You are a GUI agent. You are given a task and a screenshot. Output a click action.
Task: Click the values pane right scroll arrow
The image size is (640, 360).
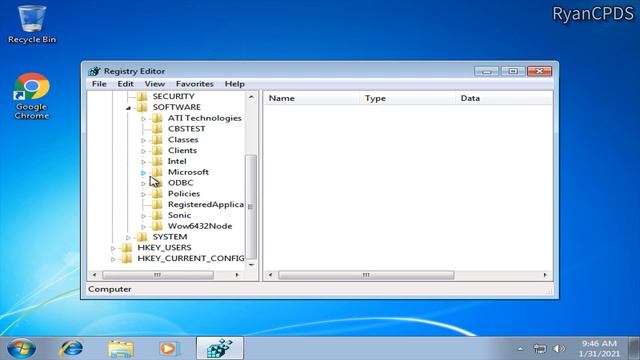click(x=545, y=275)
